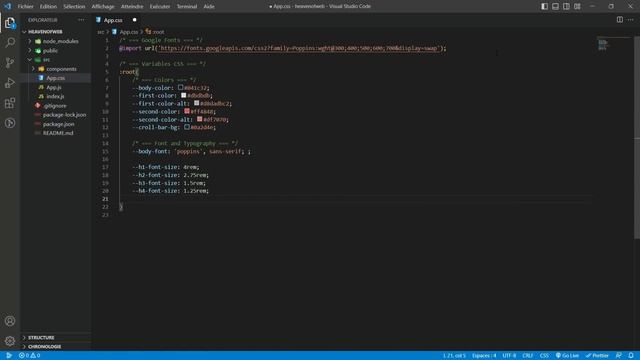Click the Visual Studio Code logo icon
The width and height of the screenshot is (640, 360).
7,6
